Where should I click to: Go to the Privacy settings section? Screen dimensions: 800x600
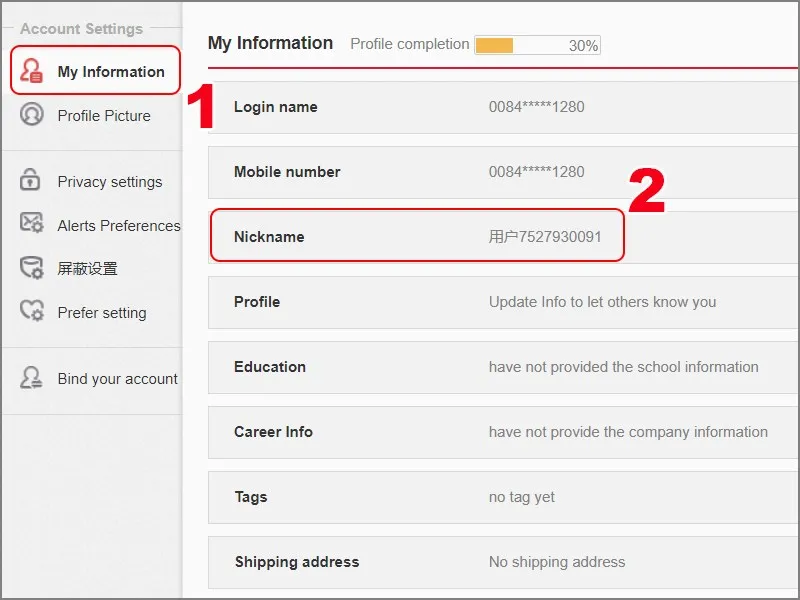click(111, 182)
